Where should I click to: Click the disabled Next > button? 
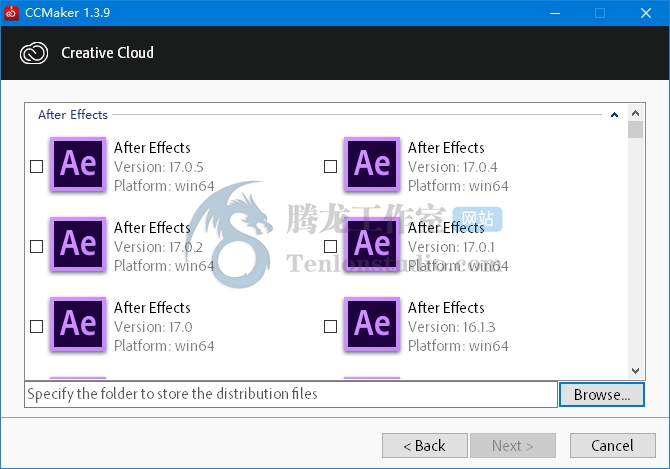click(x=513, y=446)
